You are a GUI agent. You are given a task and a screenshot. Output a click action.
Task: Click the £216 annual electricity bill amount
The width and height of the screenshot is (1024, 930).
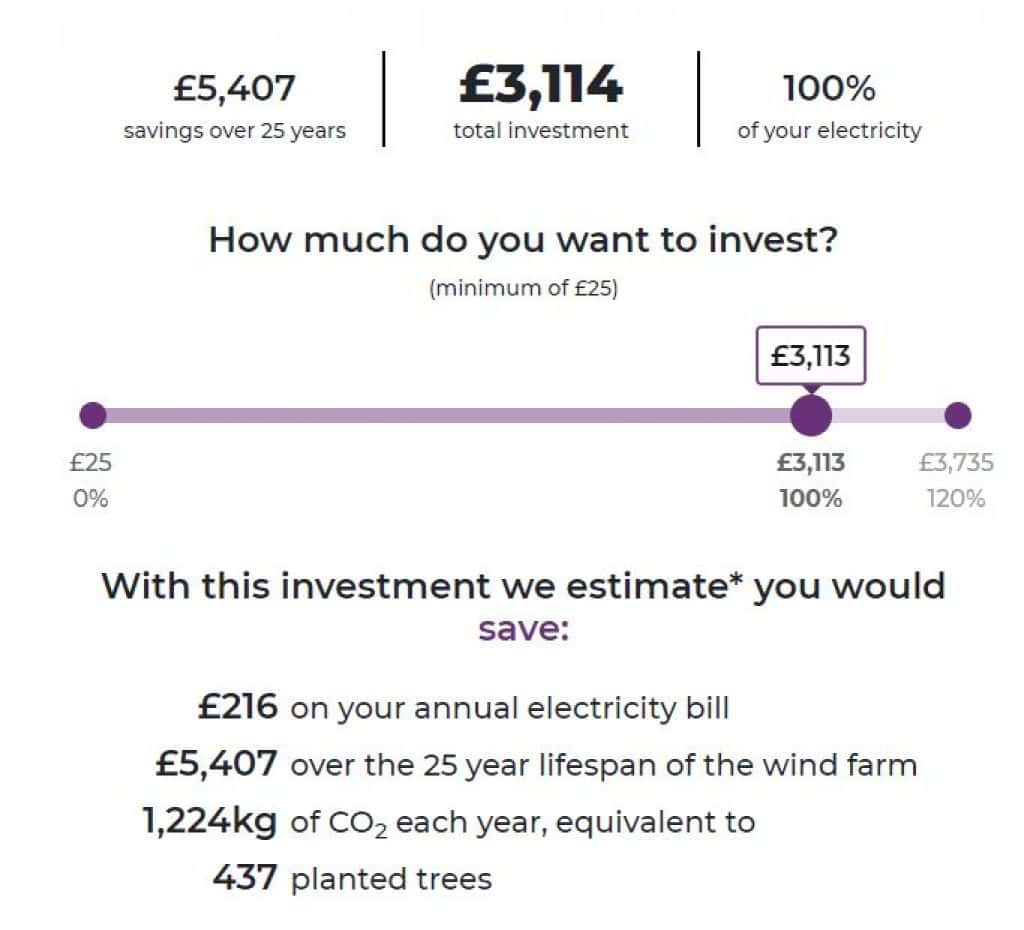(x=238, y=707)
